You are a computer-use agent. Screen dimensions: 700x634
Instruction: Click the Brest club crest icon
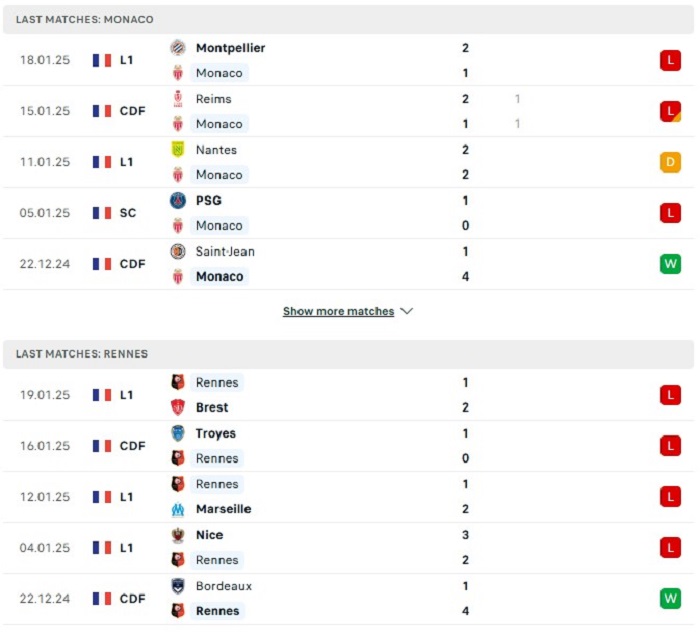click(x=178, y=408)
